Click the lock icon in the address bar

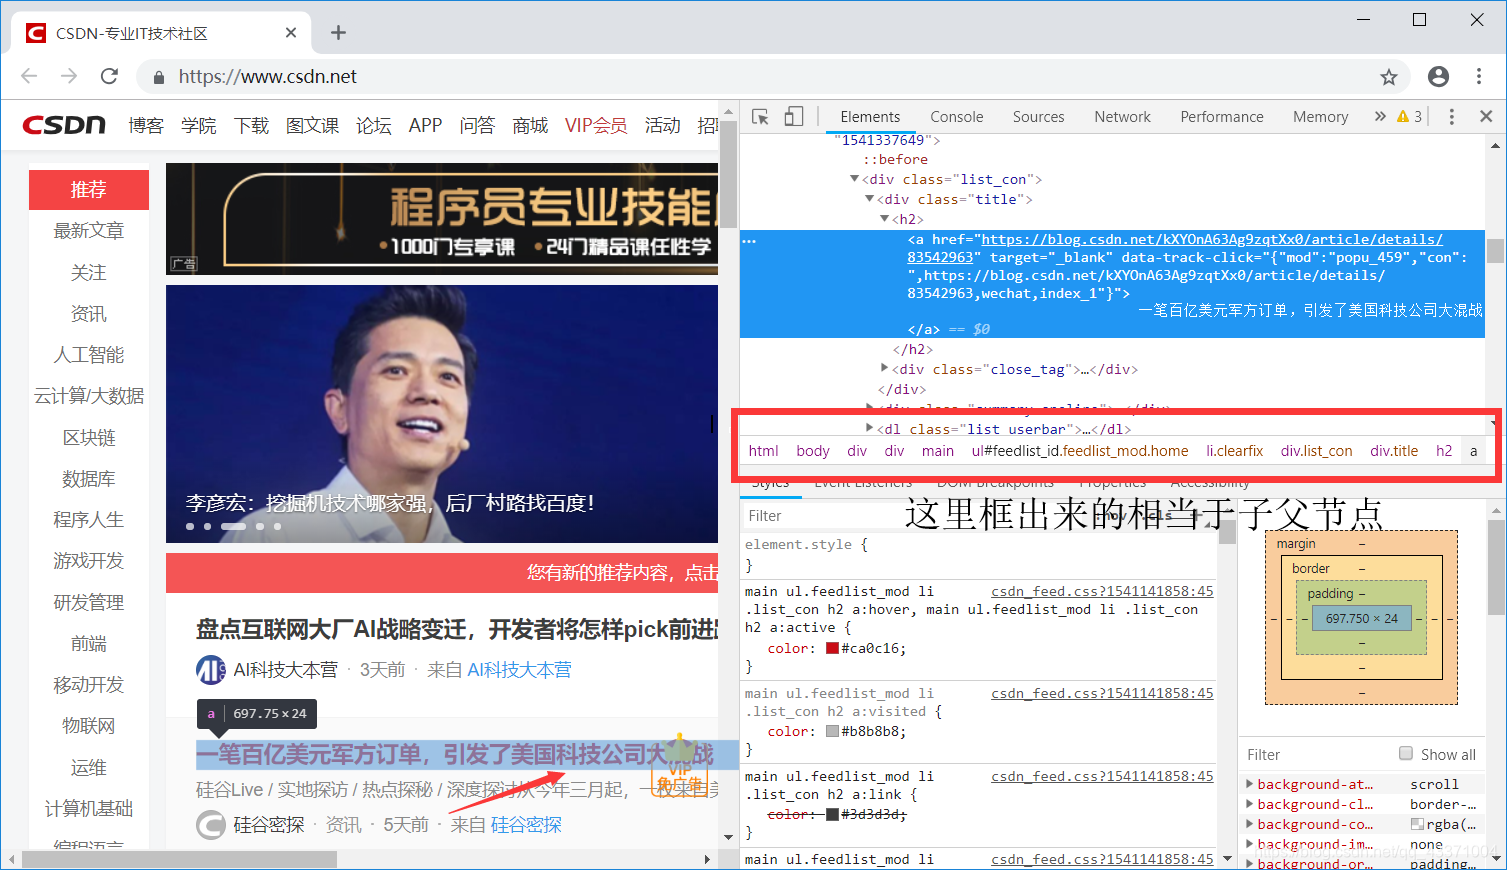158,77
